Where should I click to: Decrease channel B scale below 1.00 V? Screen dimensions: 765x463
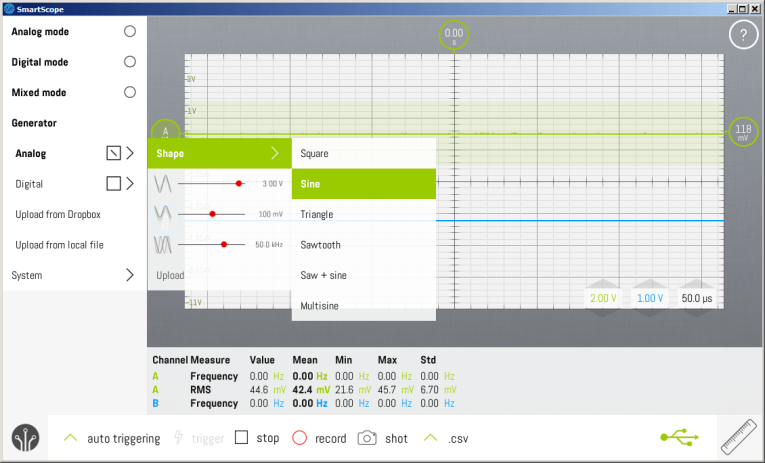coord(649,312)
